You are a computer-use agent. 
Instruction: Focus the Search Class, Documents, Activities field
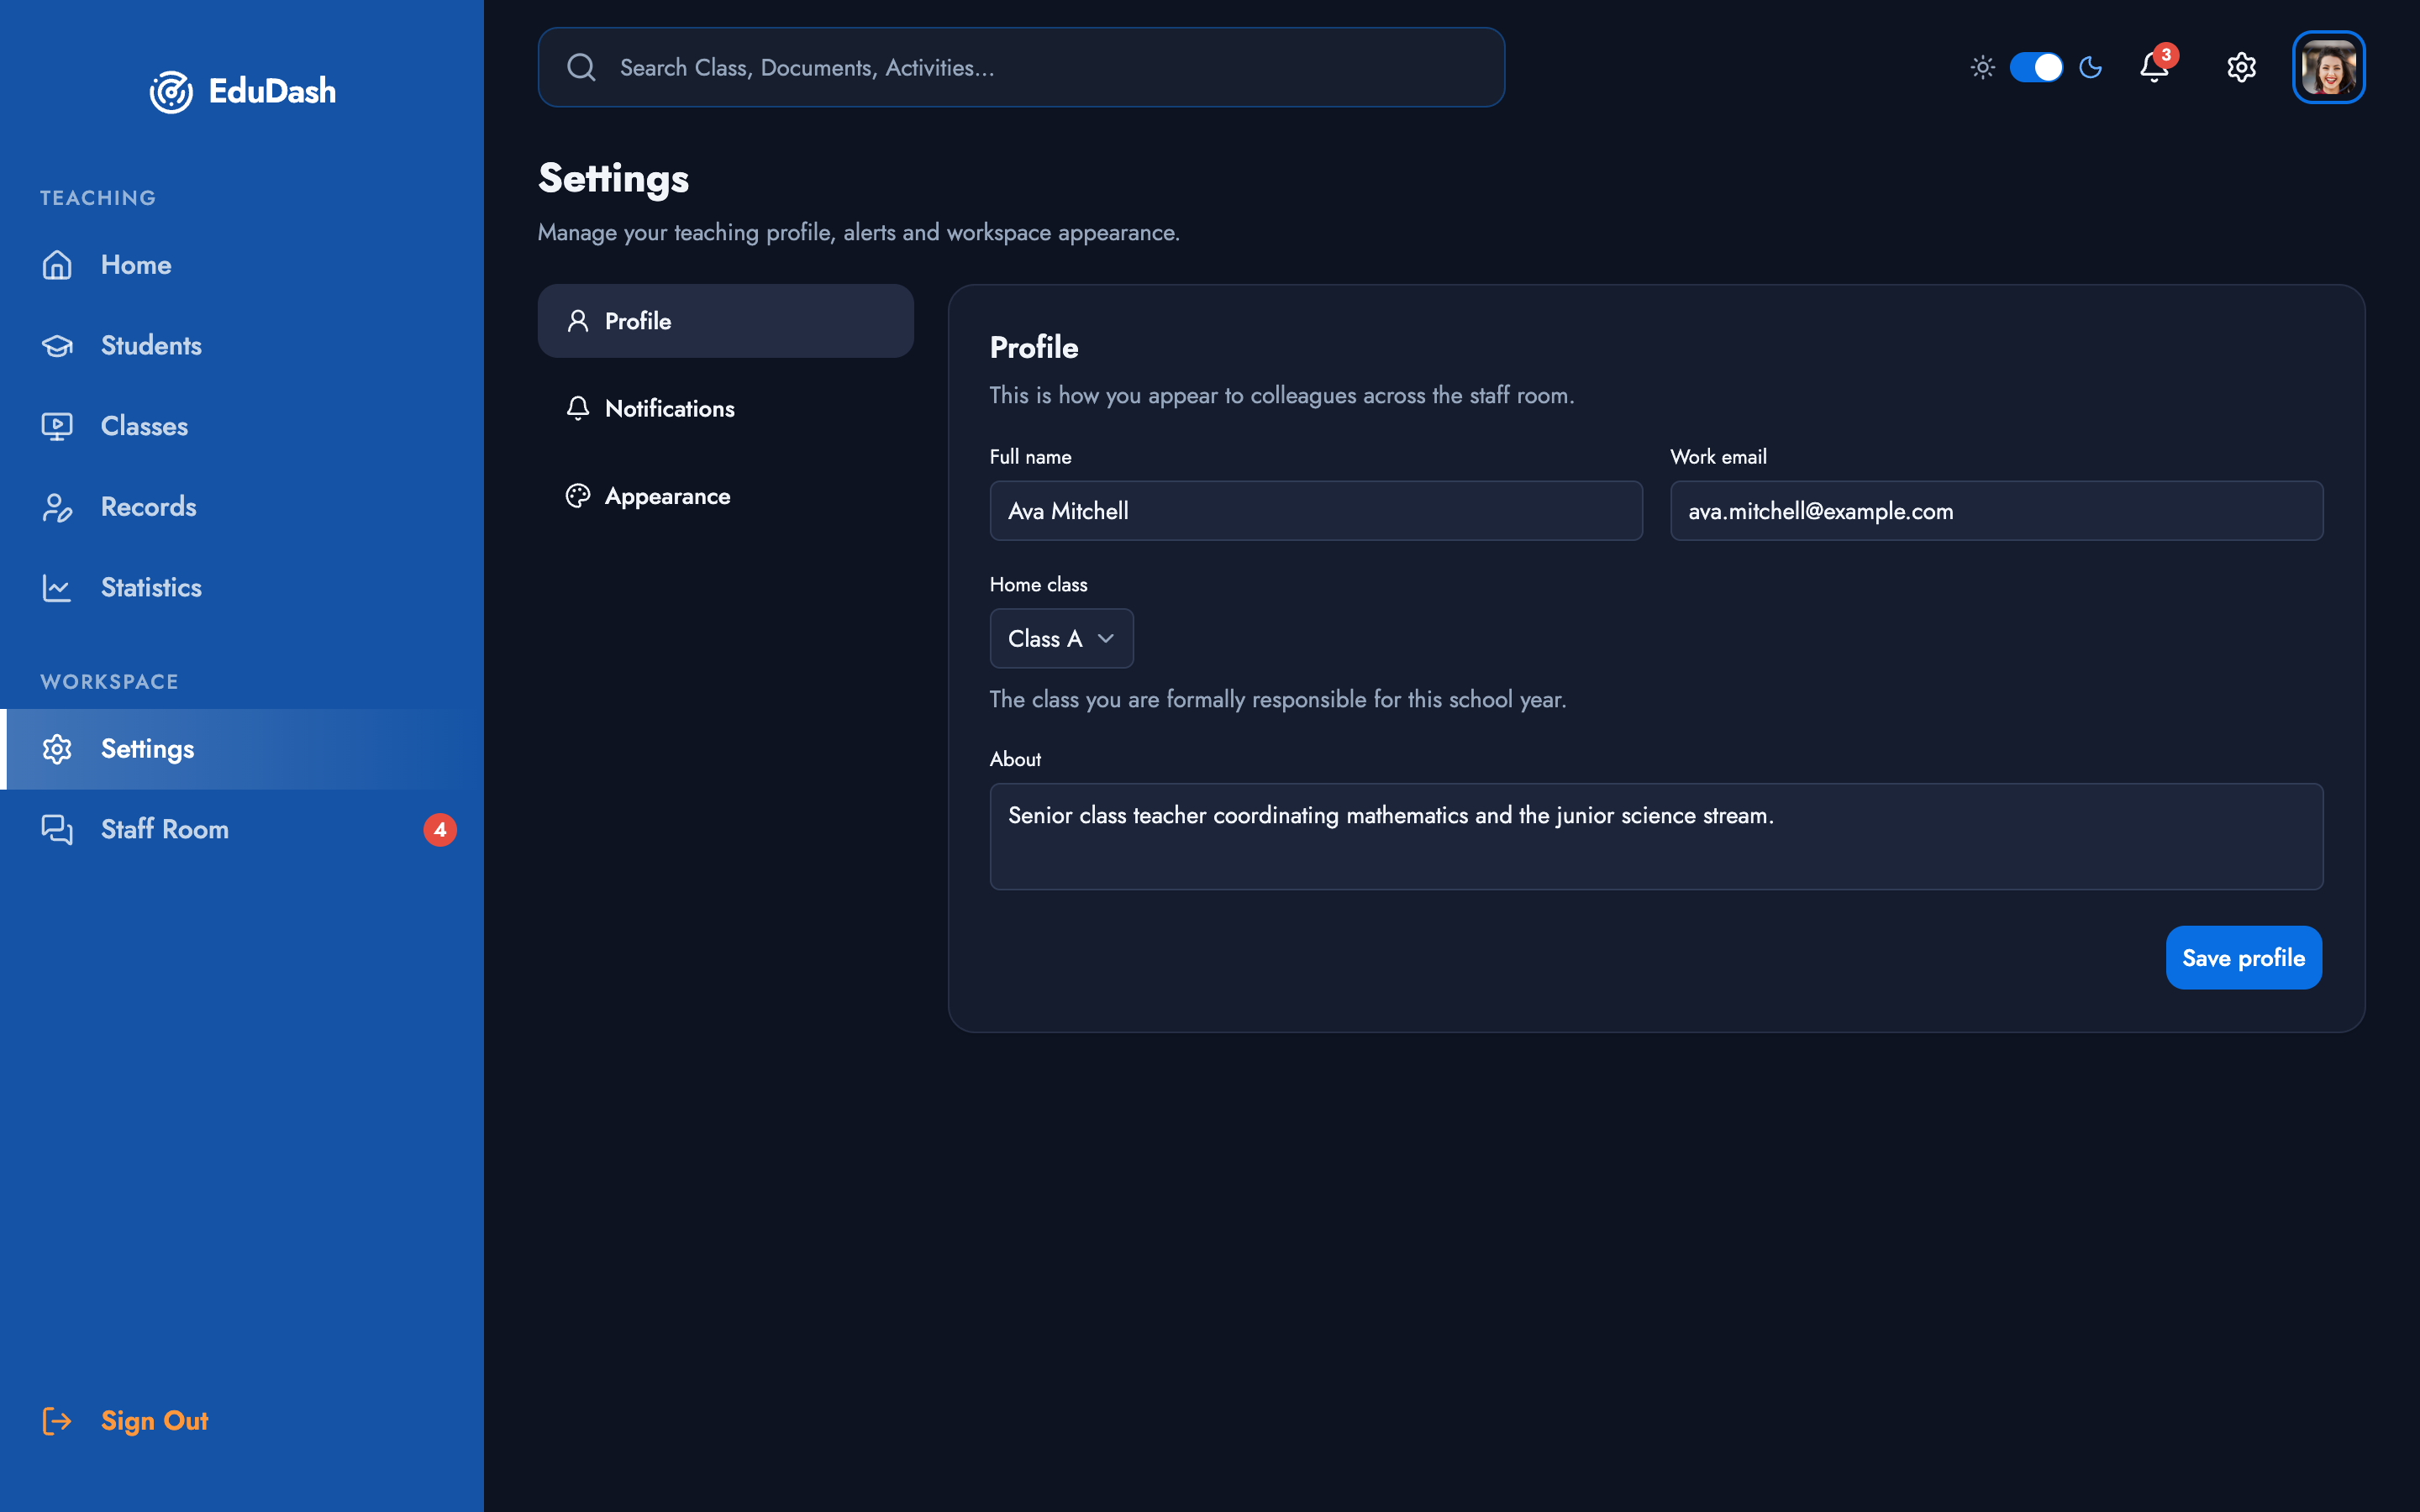click(x=1021, y=67)
